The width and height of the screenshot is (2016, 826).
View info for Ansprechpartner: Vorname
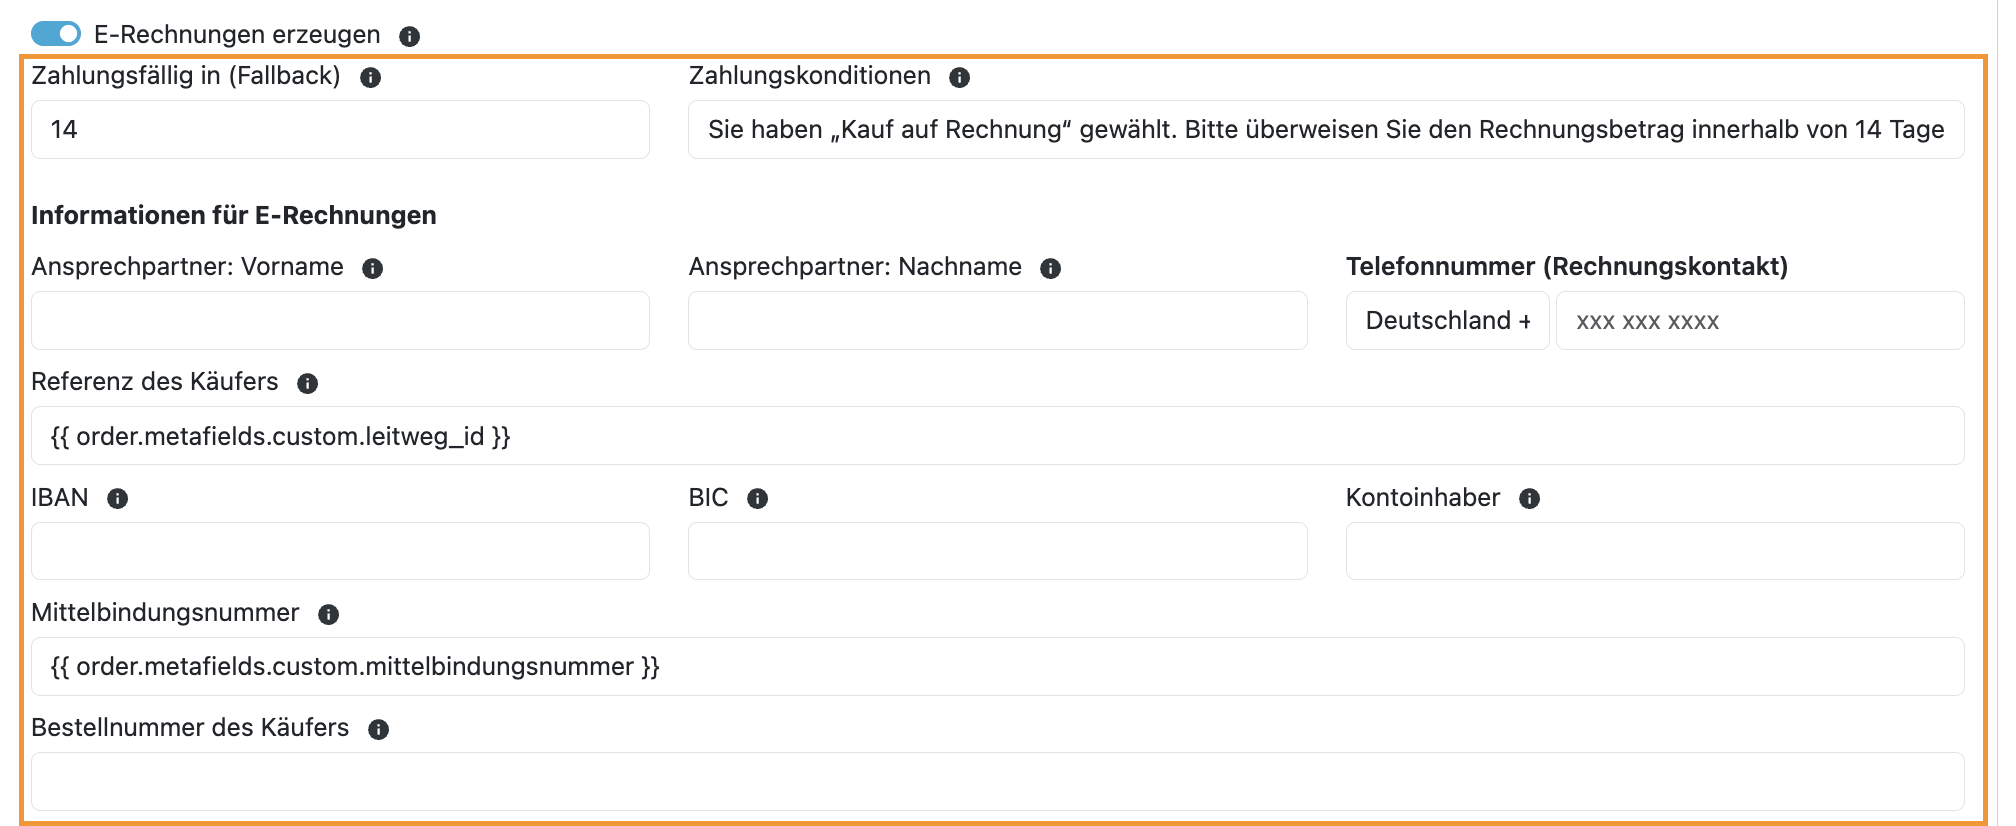(x=372, y=269)
